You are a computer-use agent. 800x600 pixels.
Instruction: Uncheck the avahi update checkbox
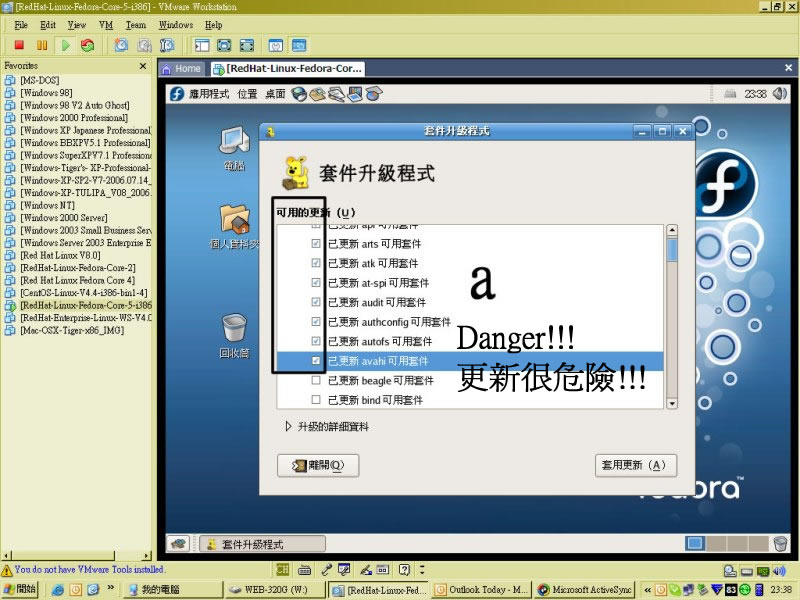click(x=316, y=361)
